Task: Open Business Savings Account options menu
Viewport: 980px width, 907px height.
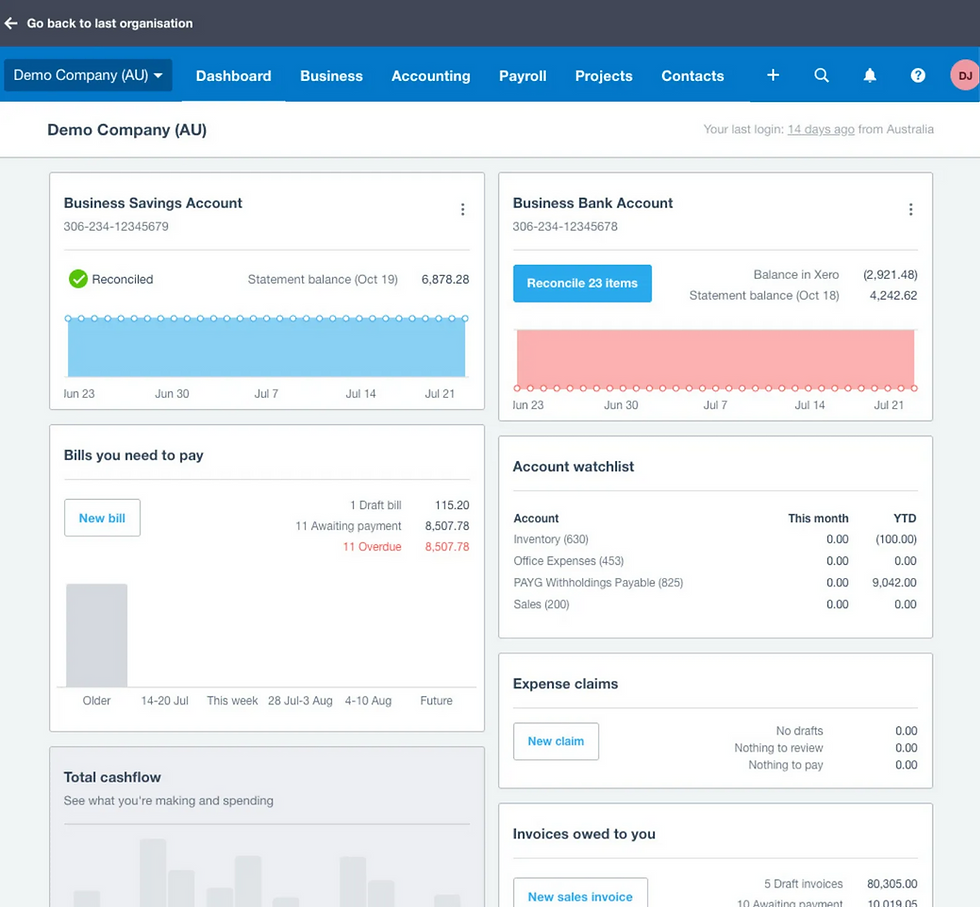Action: tap(463, 209)
